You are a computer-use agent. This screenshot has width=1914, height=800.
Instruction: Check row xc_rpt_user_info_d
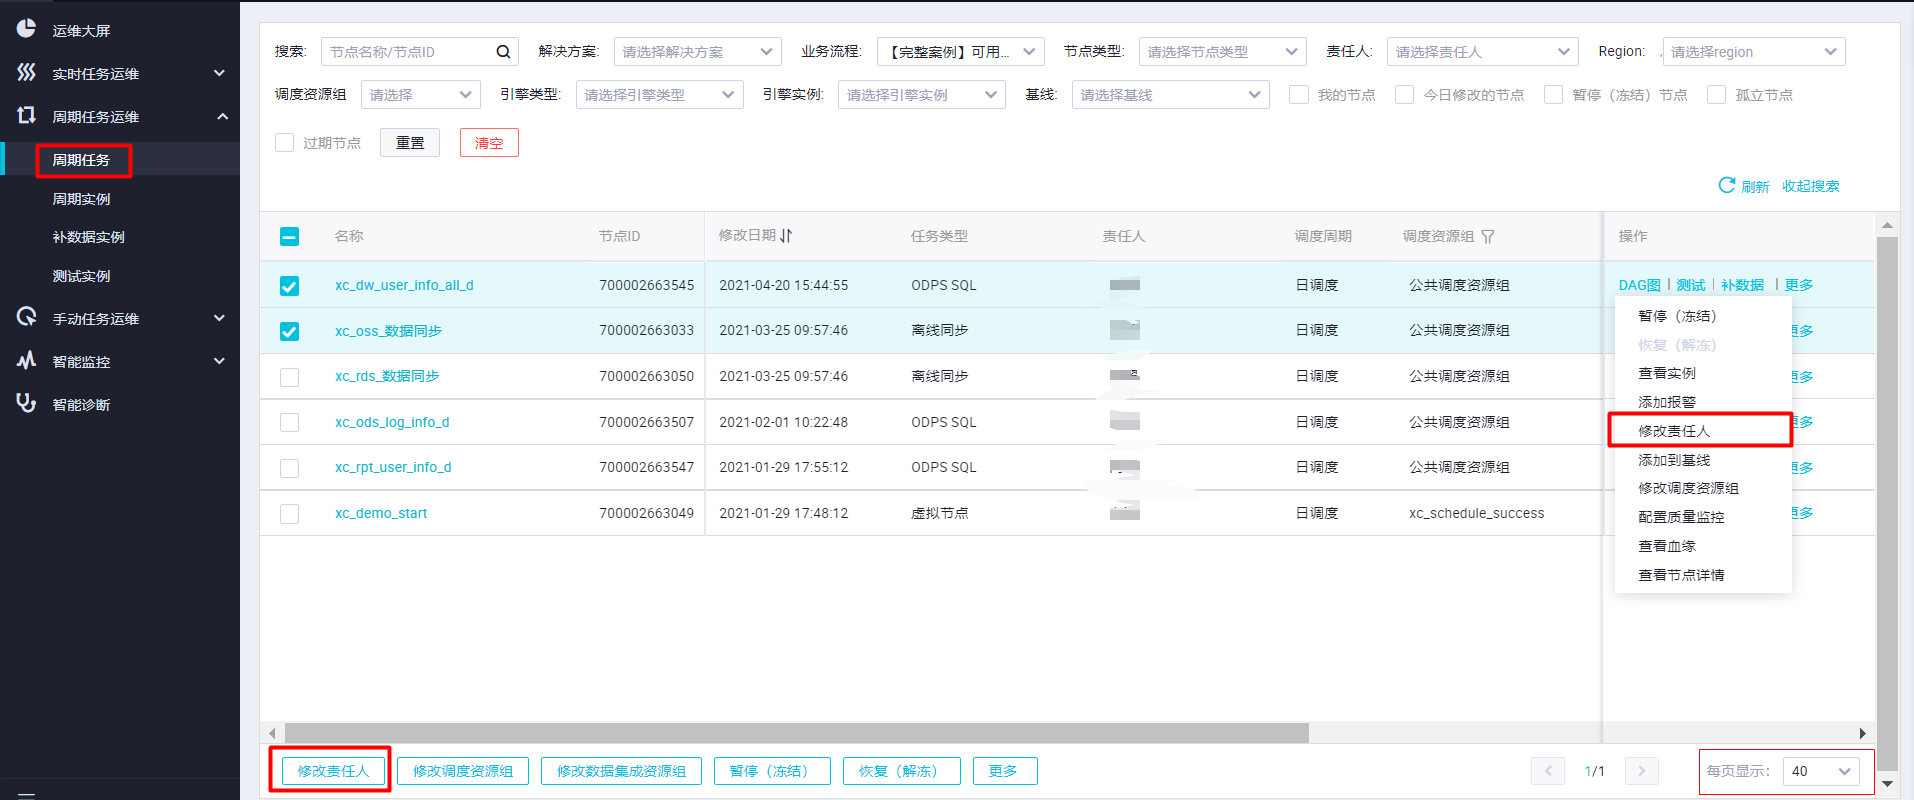289,468
